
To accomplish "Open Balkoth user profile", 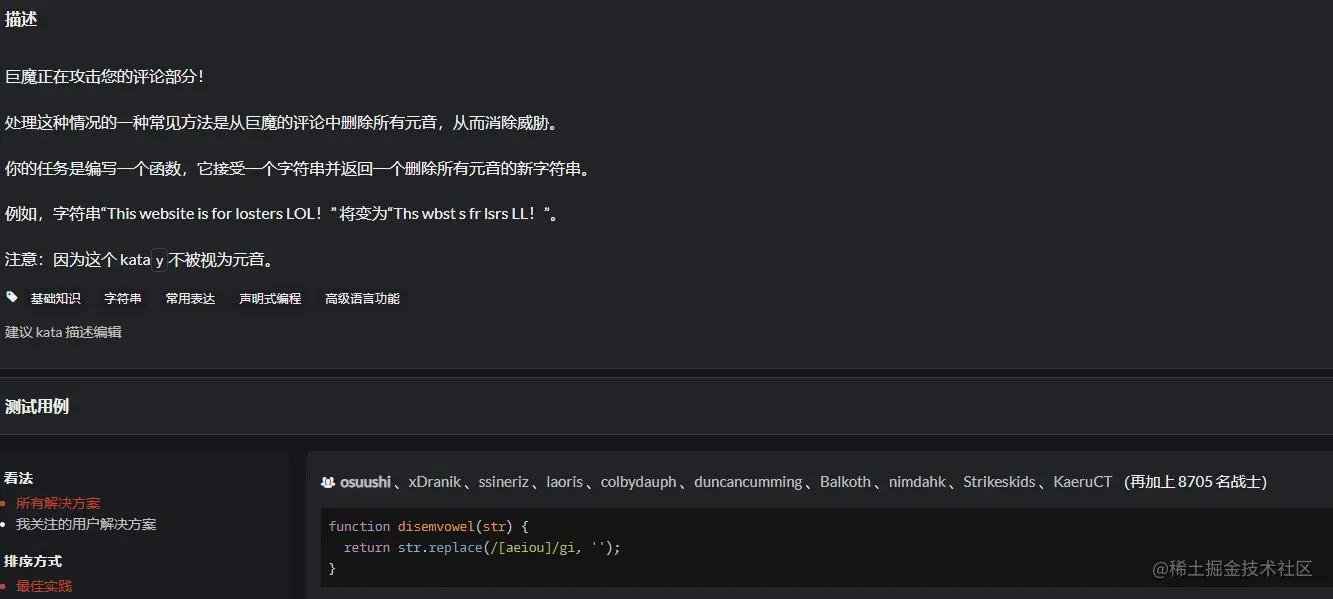I will coord(845,482).
